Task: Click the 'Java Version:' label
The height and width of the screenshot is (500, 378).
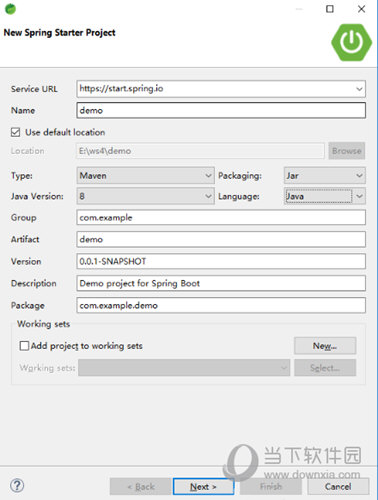Action: pyautogui.click(x=37, y=196)
